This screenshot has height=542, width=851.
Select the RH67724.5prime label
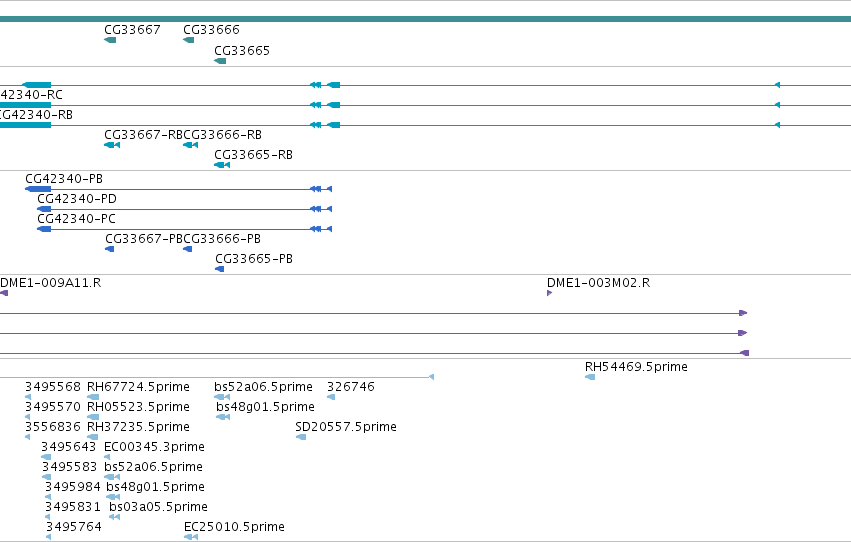[x=138, y=387]
